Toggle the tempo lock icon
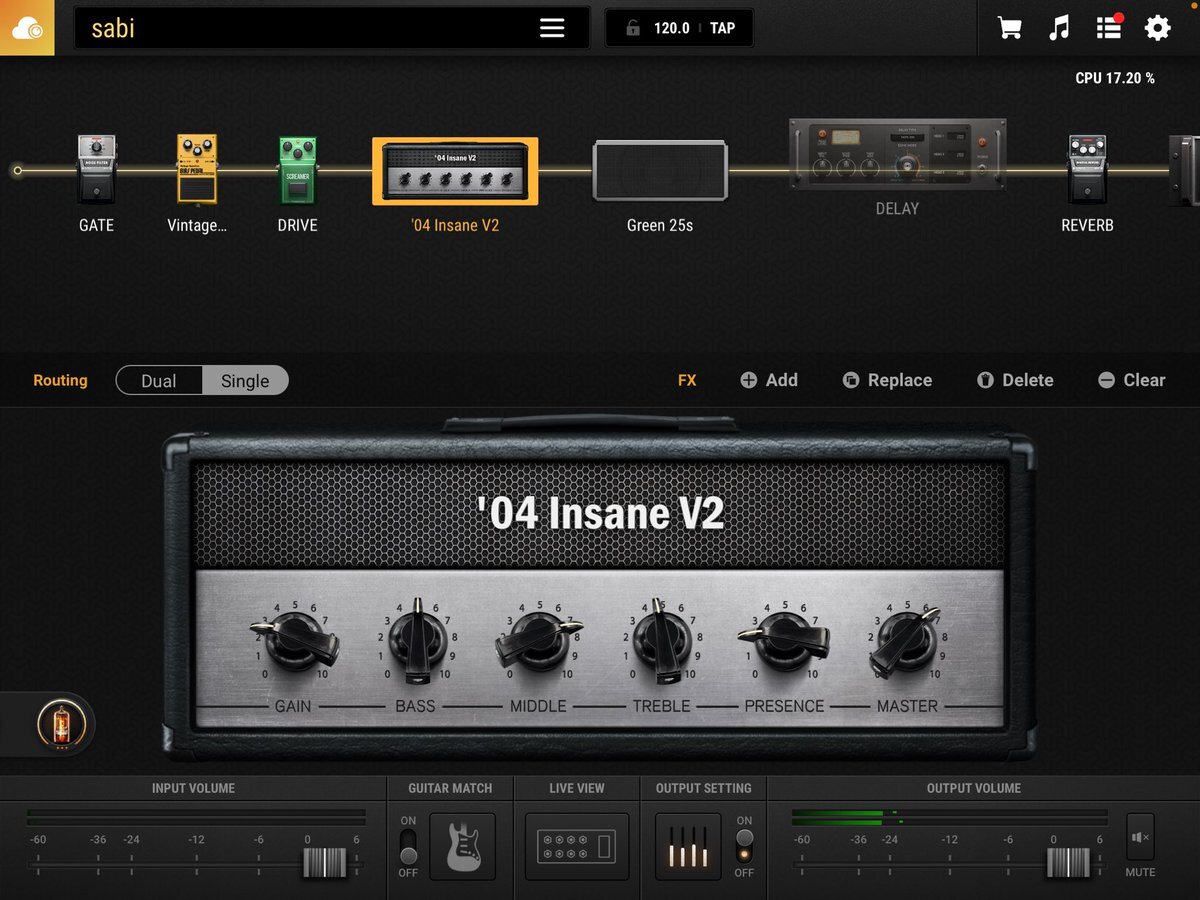Viewport: 1200px width, 900px height. point(632,28)
